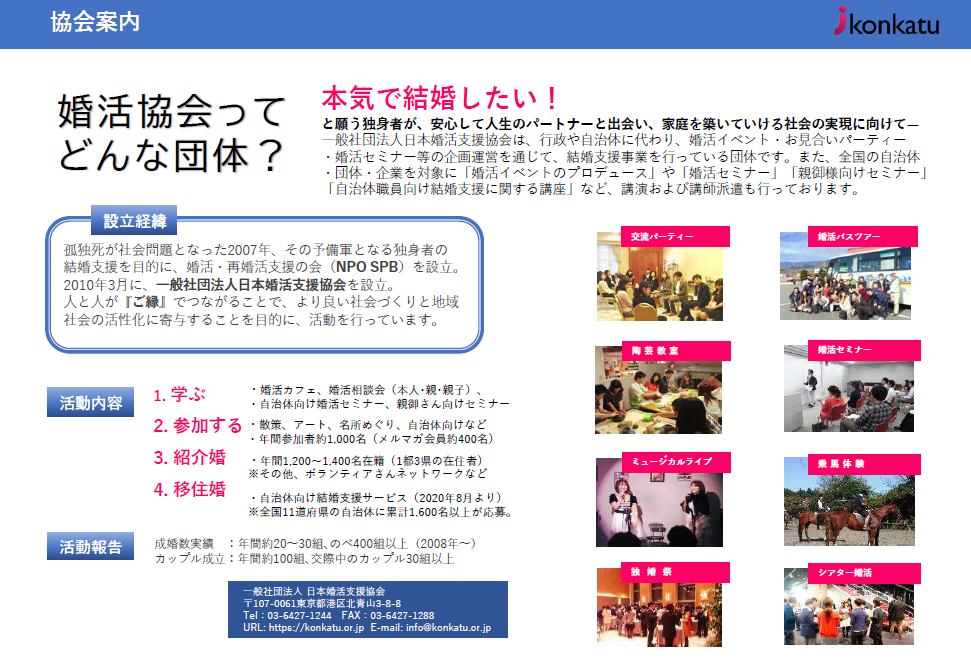Open the シアター婚活 photo
Image resolution: width=971 pixels, height=669 pixels.
pyautogui.click(x=846, y=610)
